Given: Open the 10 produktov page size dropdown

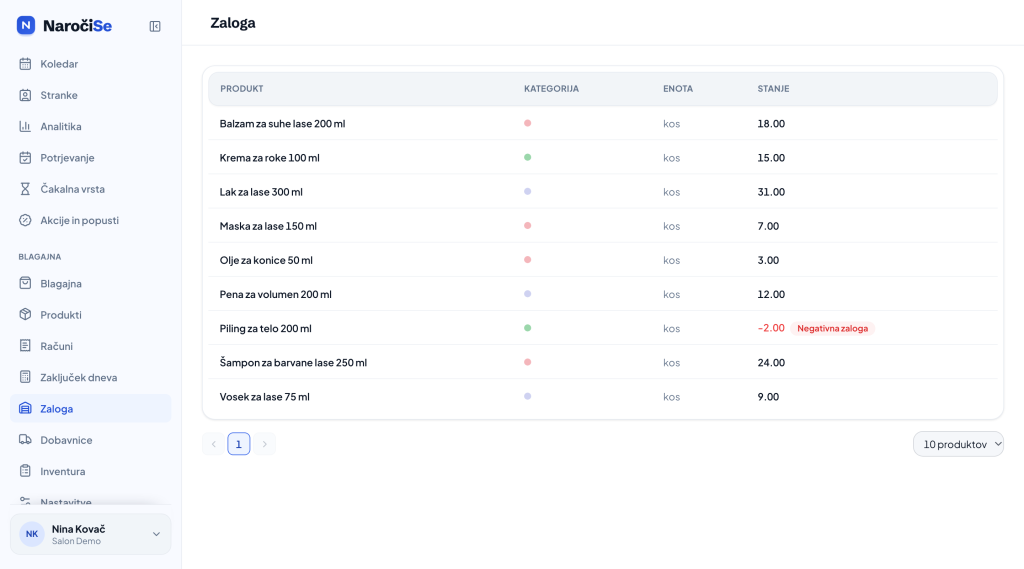Looking at the screenshot, I should point(958,444).
